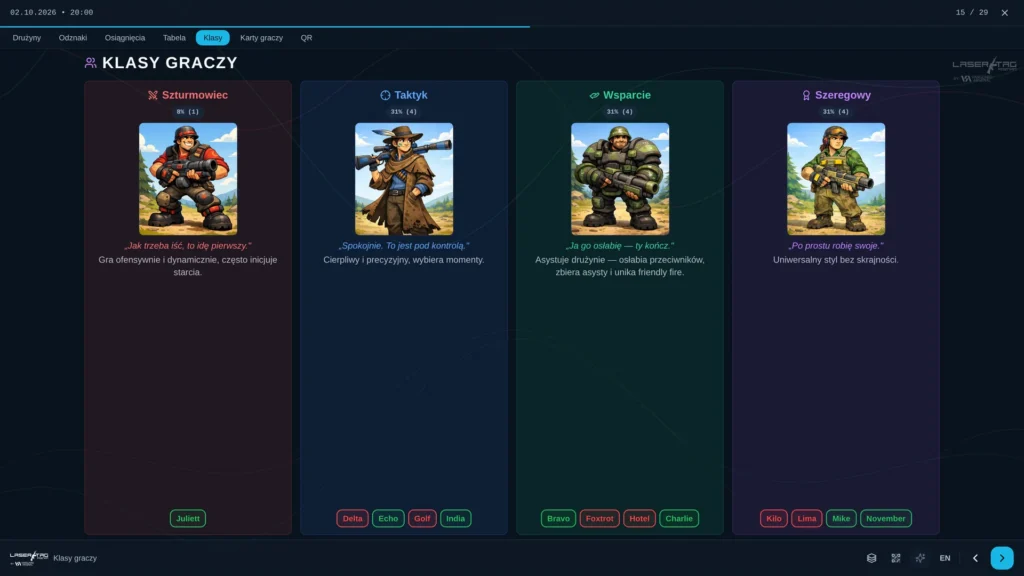Click the Klasy graczy people icon

(91, 63)
